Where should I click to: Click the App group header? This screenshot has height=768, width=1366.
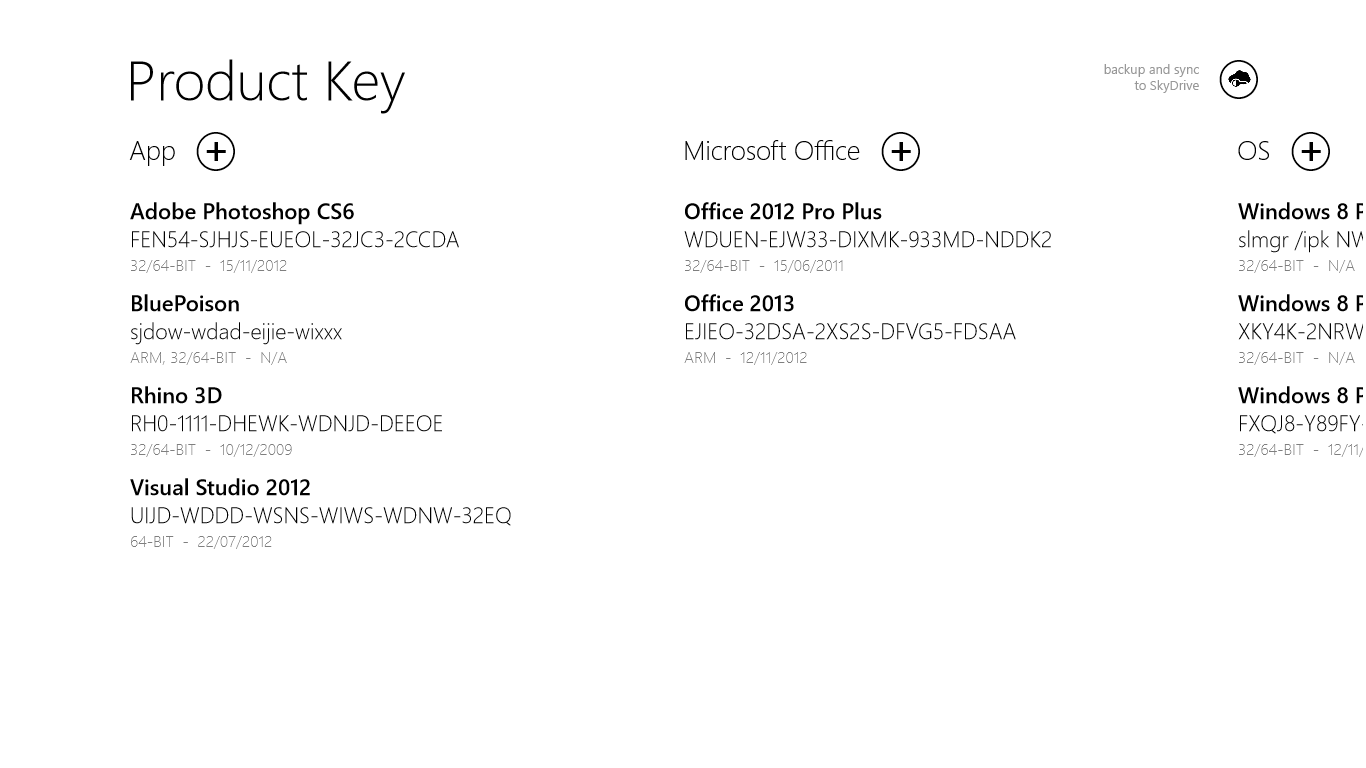tap(153, 151)
